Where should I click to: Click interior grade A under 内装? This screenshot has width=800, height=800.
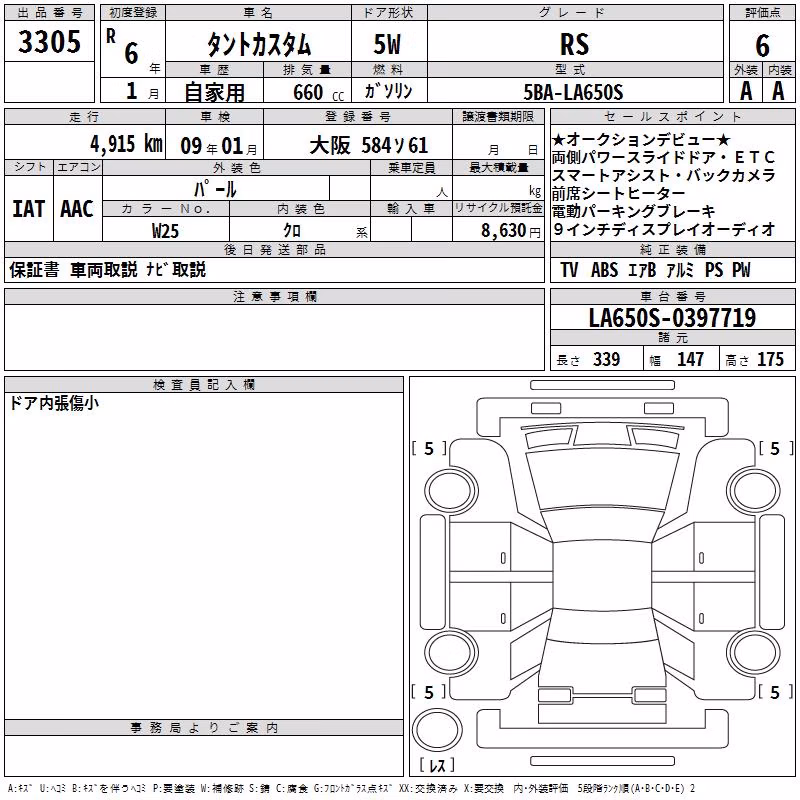tap(778, 91)
